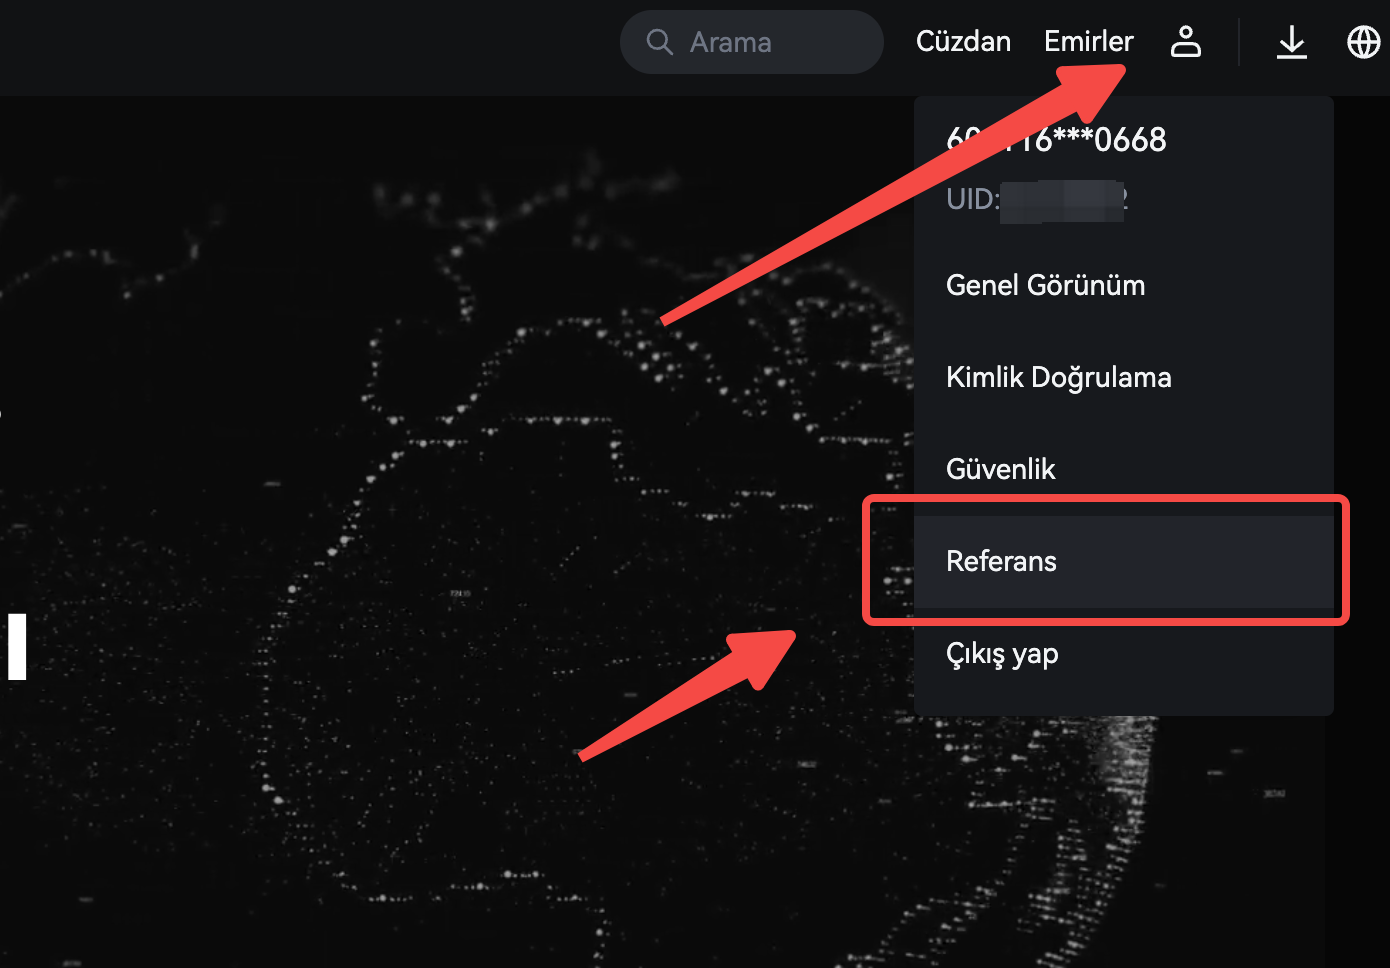The height and width of the screenshot is (968, 1390).
Task: Open Kimlik Doğrulama from the dropdown
Action: [x=1058, y=377]
